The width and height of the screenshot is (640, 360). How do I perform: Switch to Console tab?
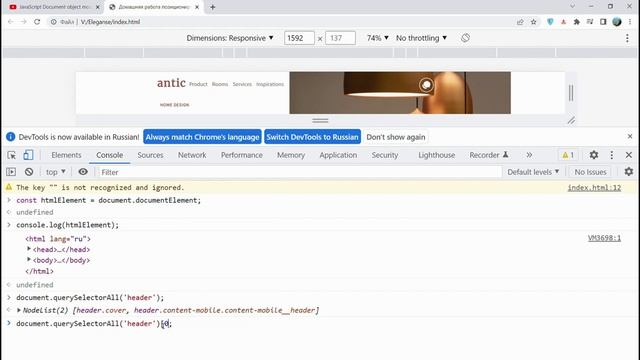pyautogui.click(x=109, y=155)
